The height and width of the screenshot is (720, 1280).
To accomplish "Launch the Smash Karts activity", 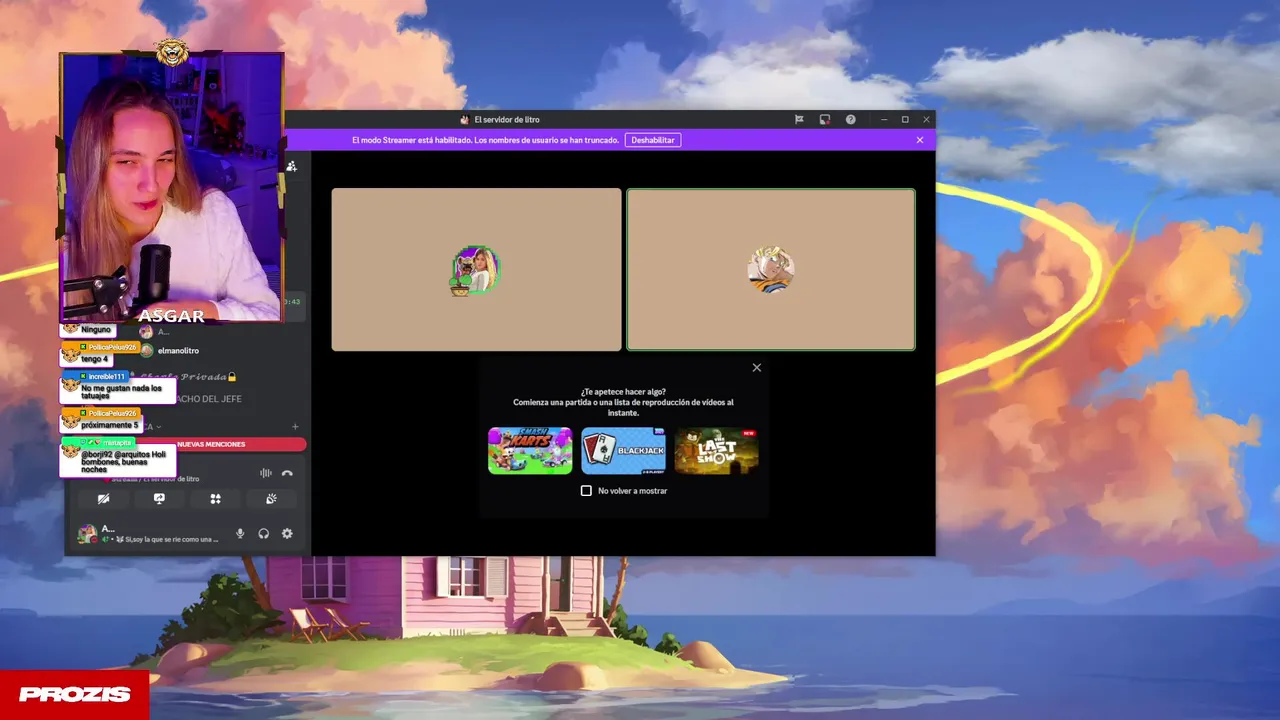I will [x=530, y=450].
